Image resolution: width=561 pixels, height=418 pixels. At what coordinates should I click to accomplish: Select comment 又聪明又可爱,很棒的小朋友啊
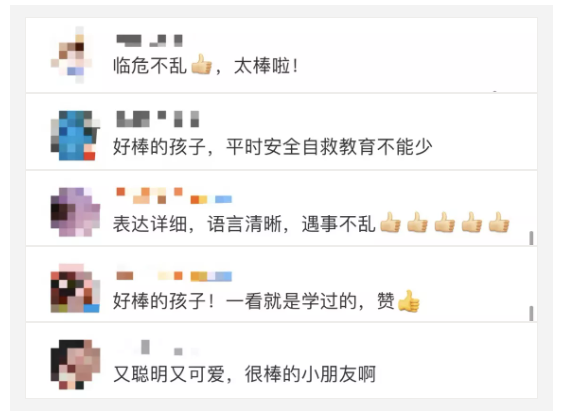[x=244, y=374]
